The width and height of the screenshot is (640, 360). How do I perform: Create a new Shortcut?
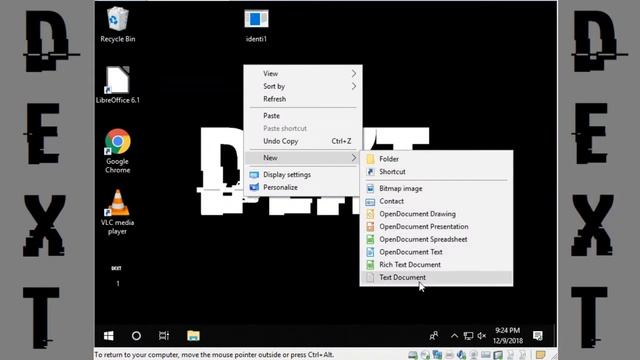[x=436, y=171]
